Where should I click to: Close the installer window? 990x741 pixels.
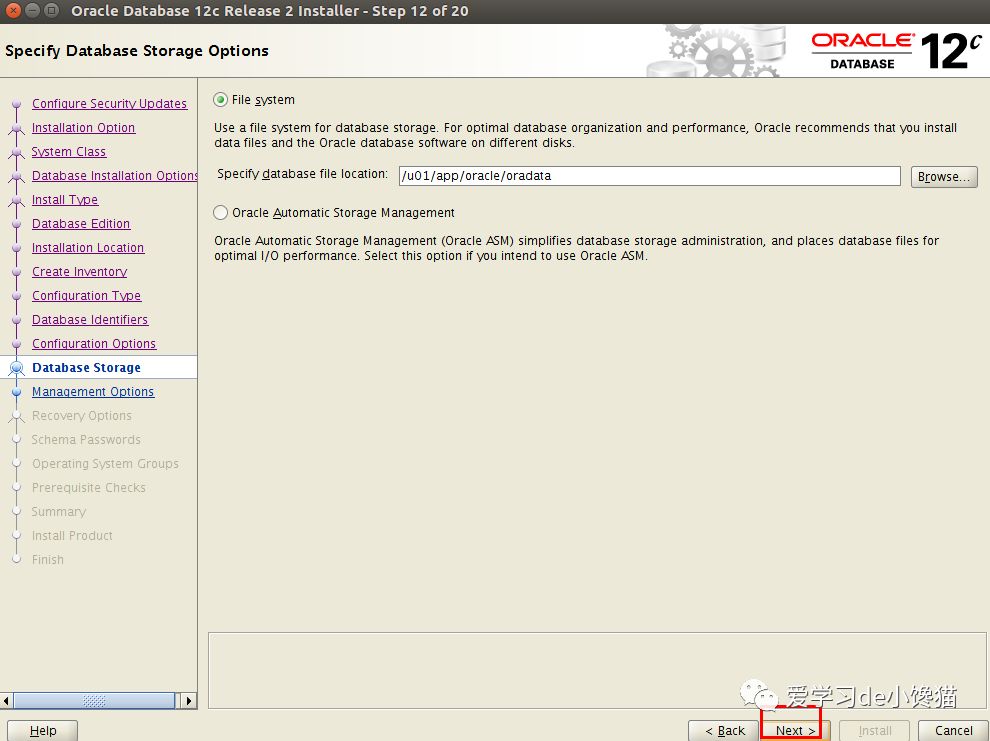(x=13, y=11)
